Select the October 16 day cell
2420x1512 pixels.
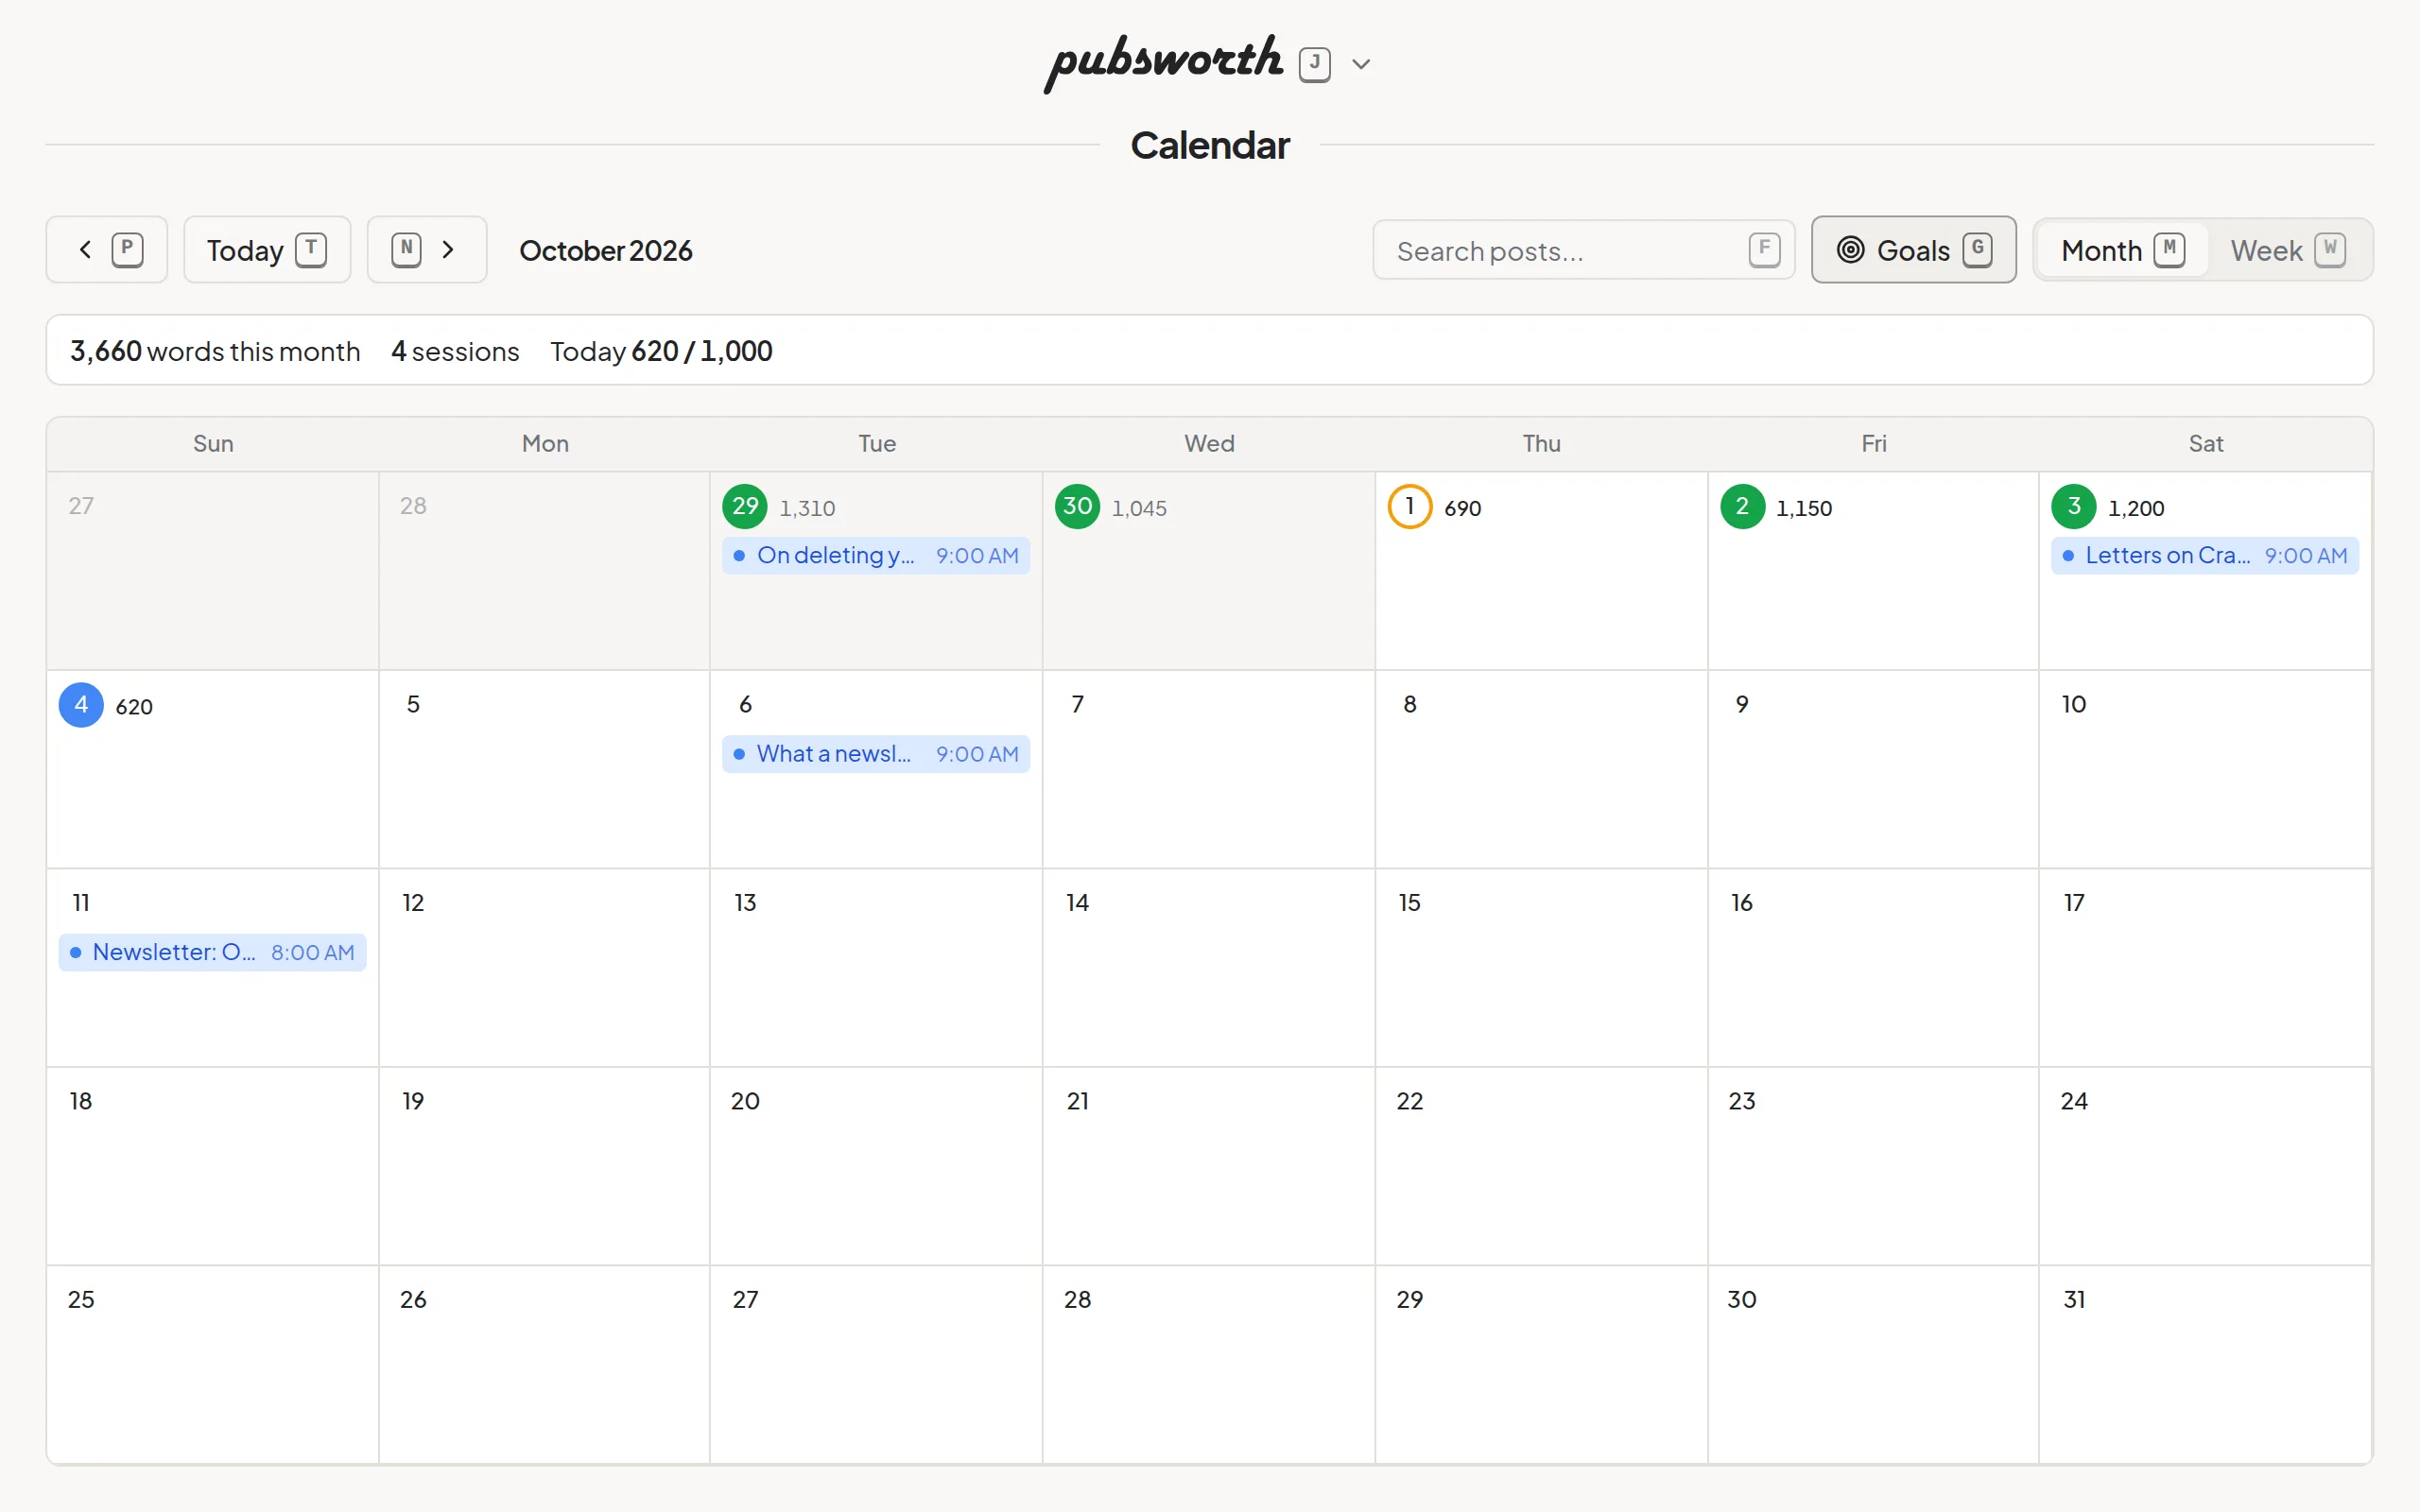point(1873,967)
